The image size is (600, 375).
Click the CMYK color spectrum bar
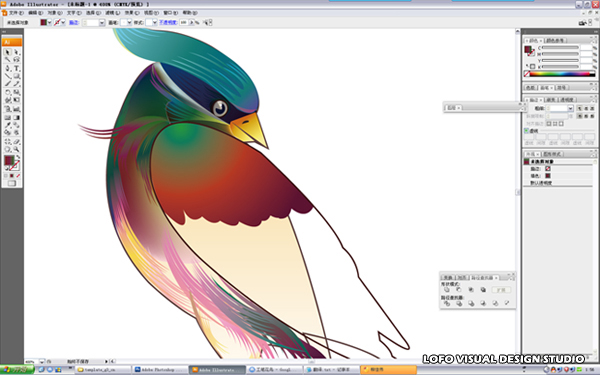click(562, 74)
